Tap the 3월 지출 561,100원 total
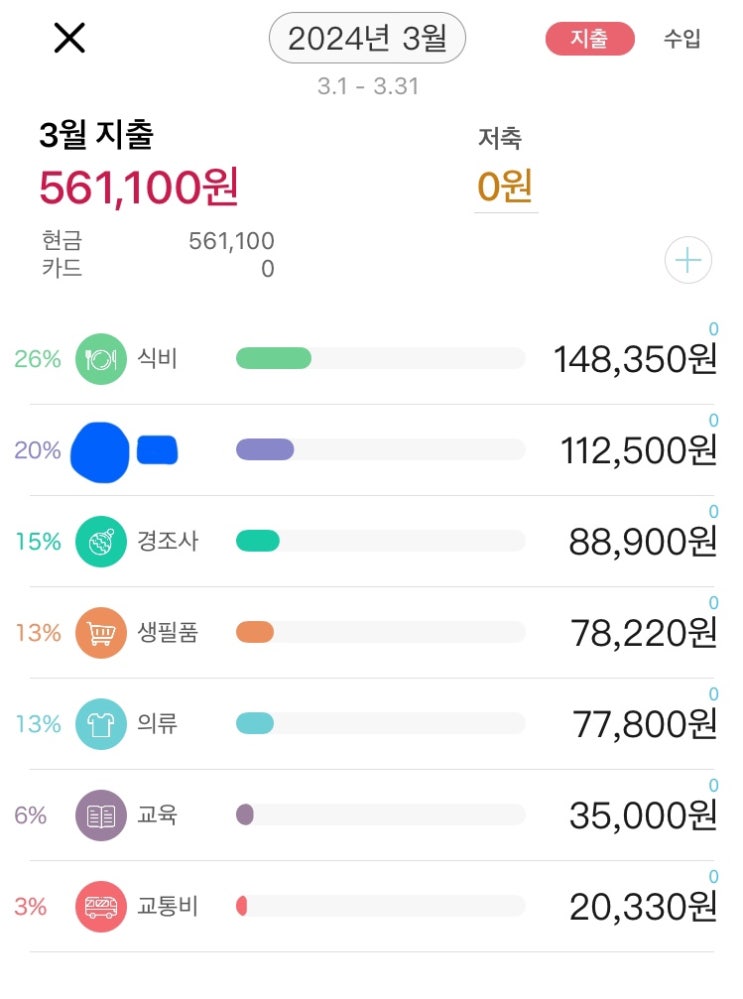The image size is (743, 999). 139,187
